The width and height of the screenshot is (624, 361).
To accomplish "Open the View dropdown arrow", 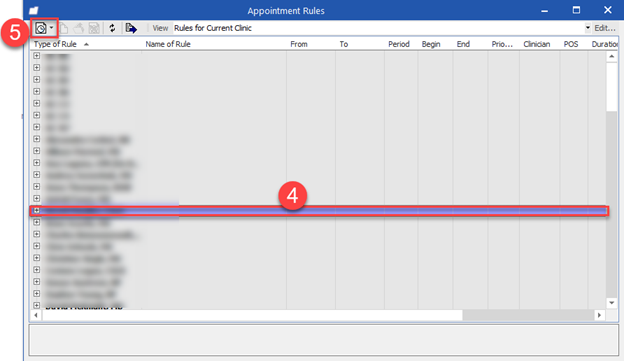I will pyautogui.click(x=587, y=28).
